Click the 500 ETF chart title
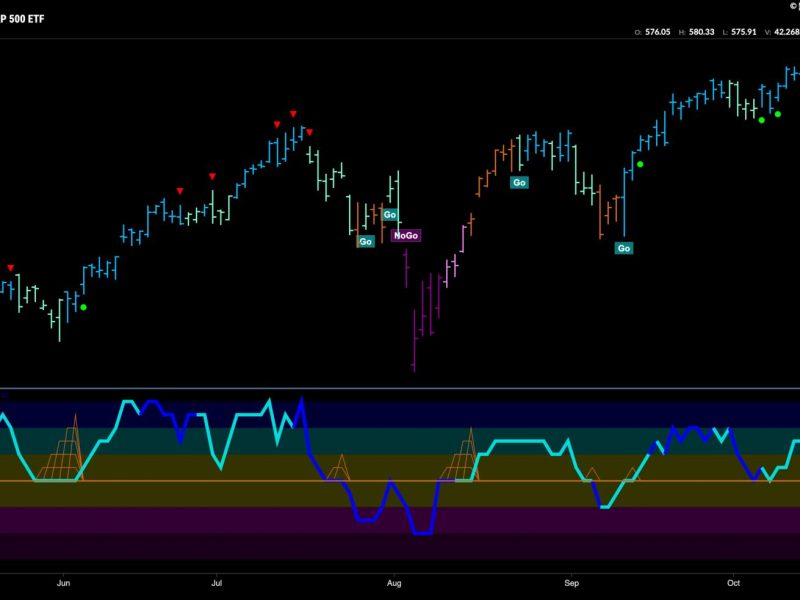 tap(22, 19)
